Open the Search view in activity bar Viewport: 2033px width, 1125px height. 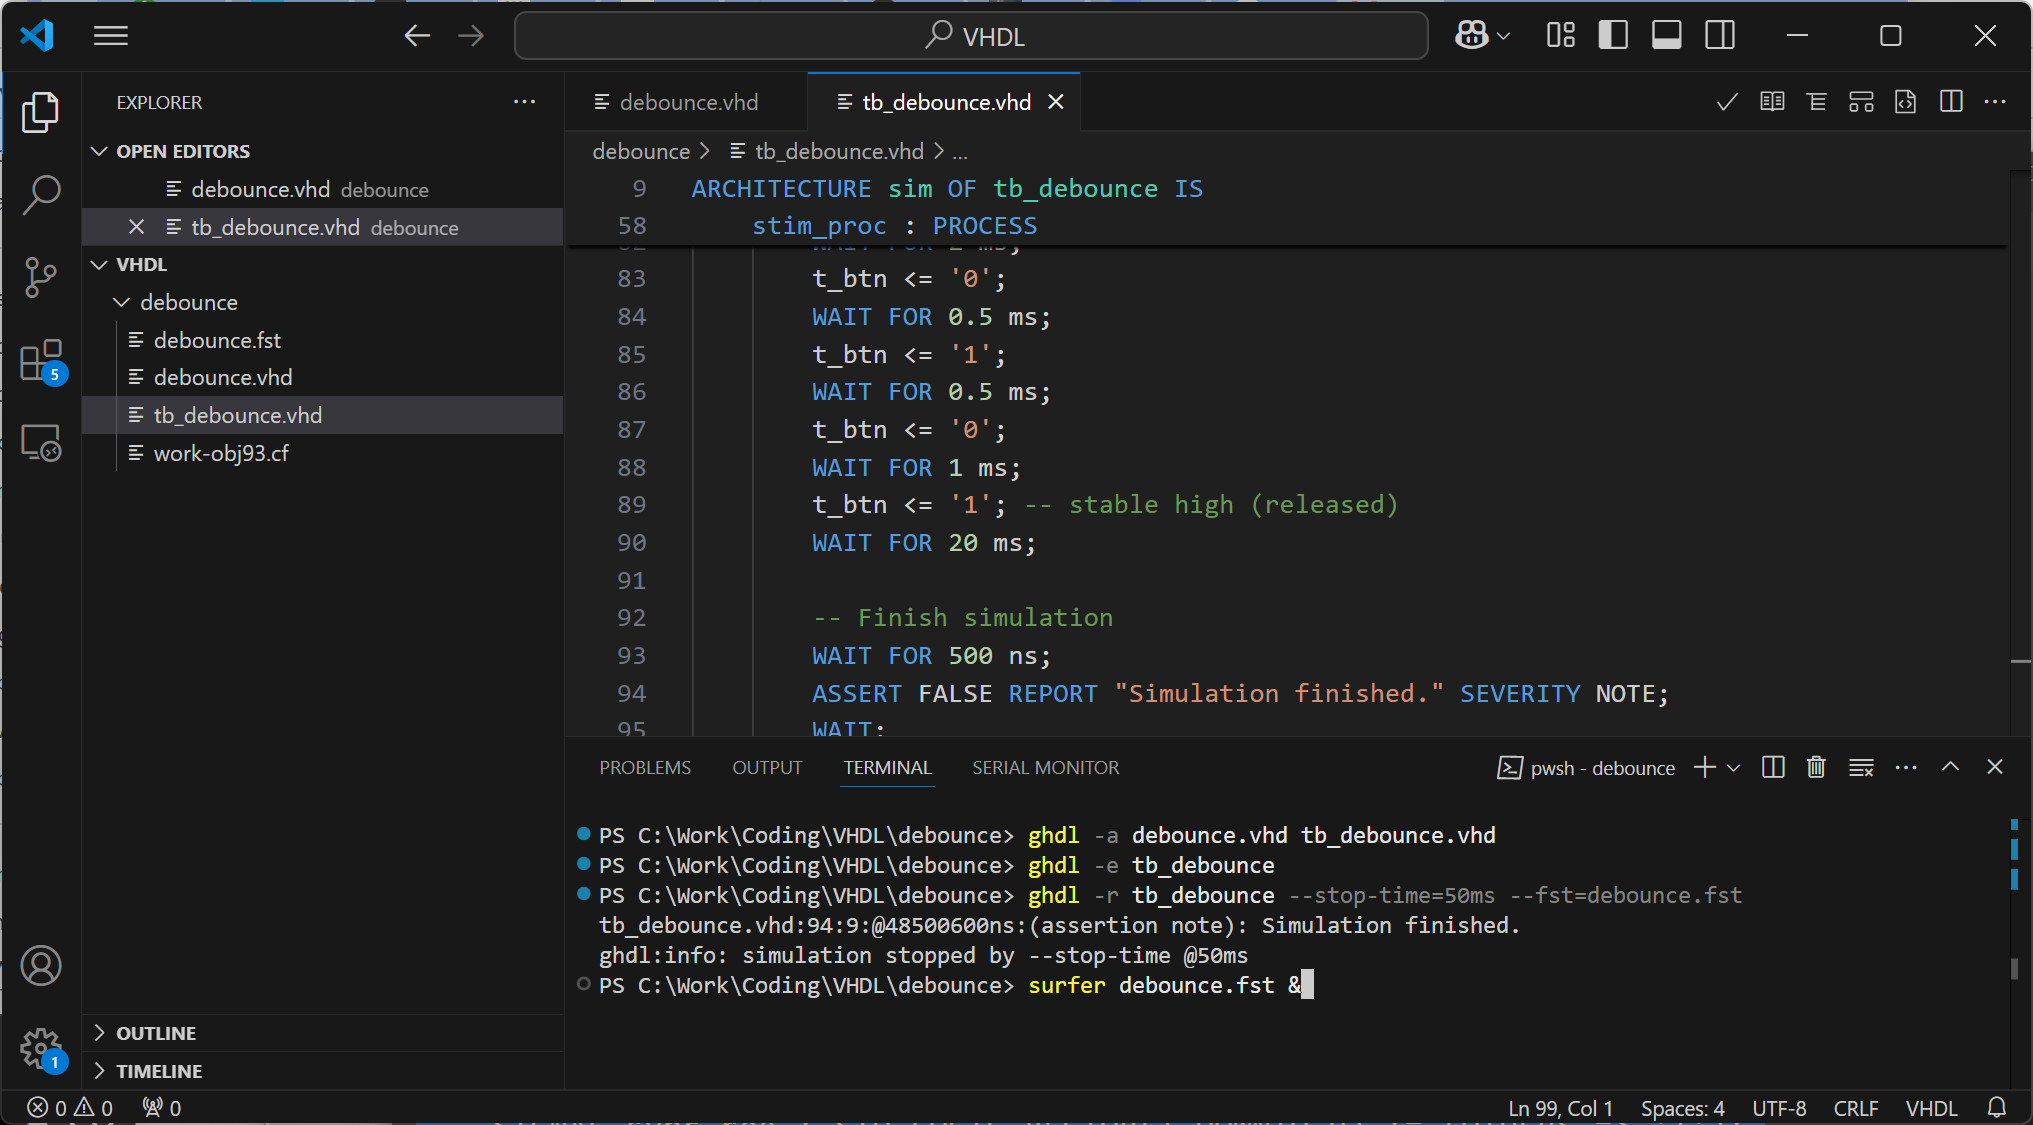coord(41,194)
